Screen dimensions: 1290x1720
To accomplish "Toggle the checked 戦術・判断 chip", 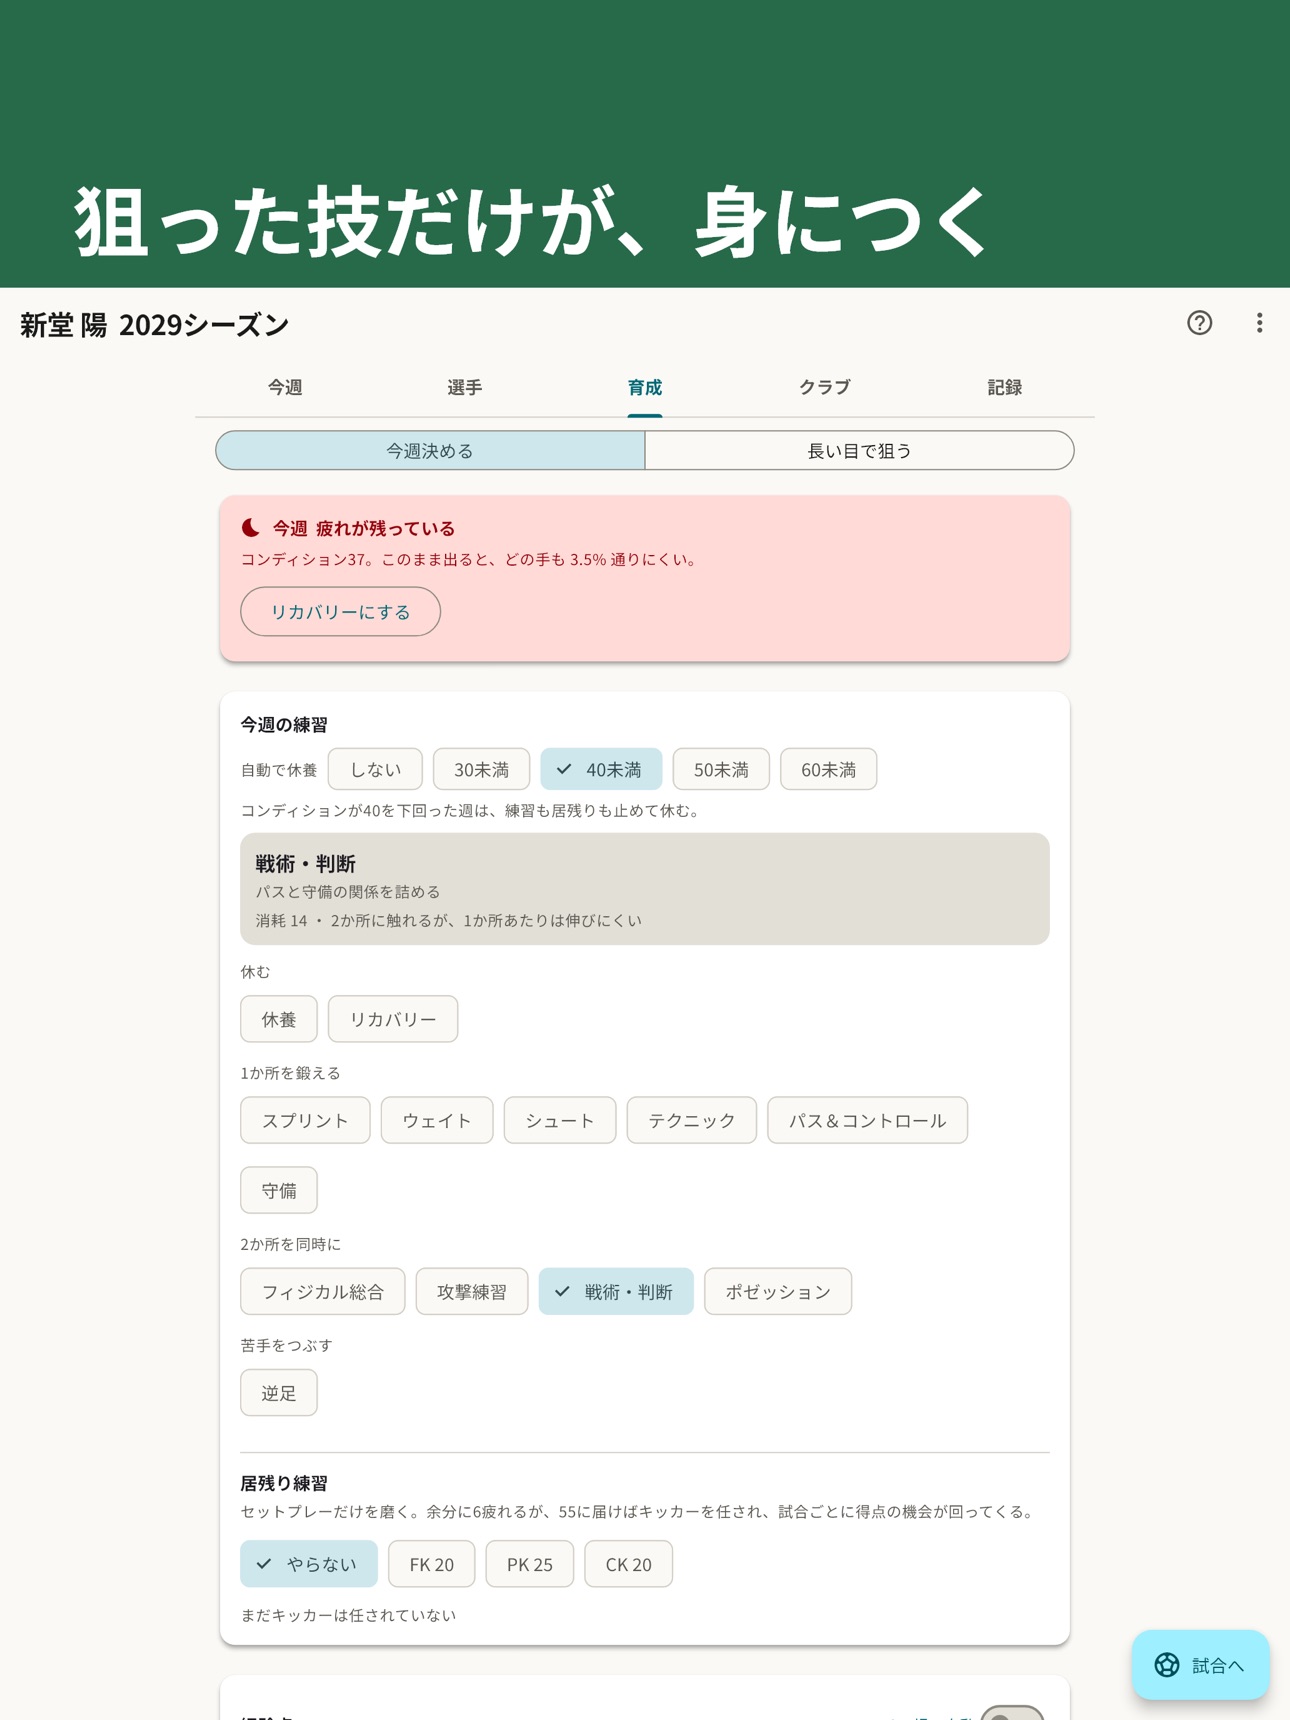I will (616, 1291).
